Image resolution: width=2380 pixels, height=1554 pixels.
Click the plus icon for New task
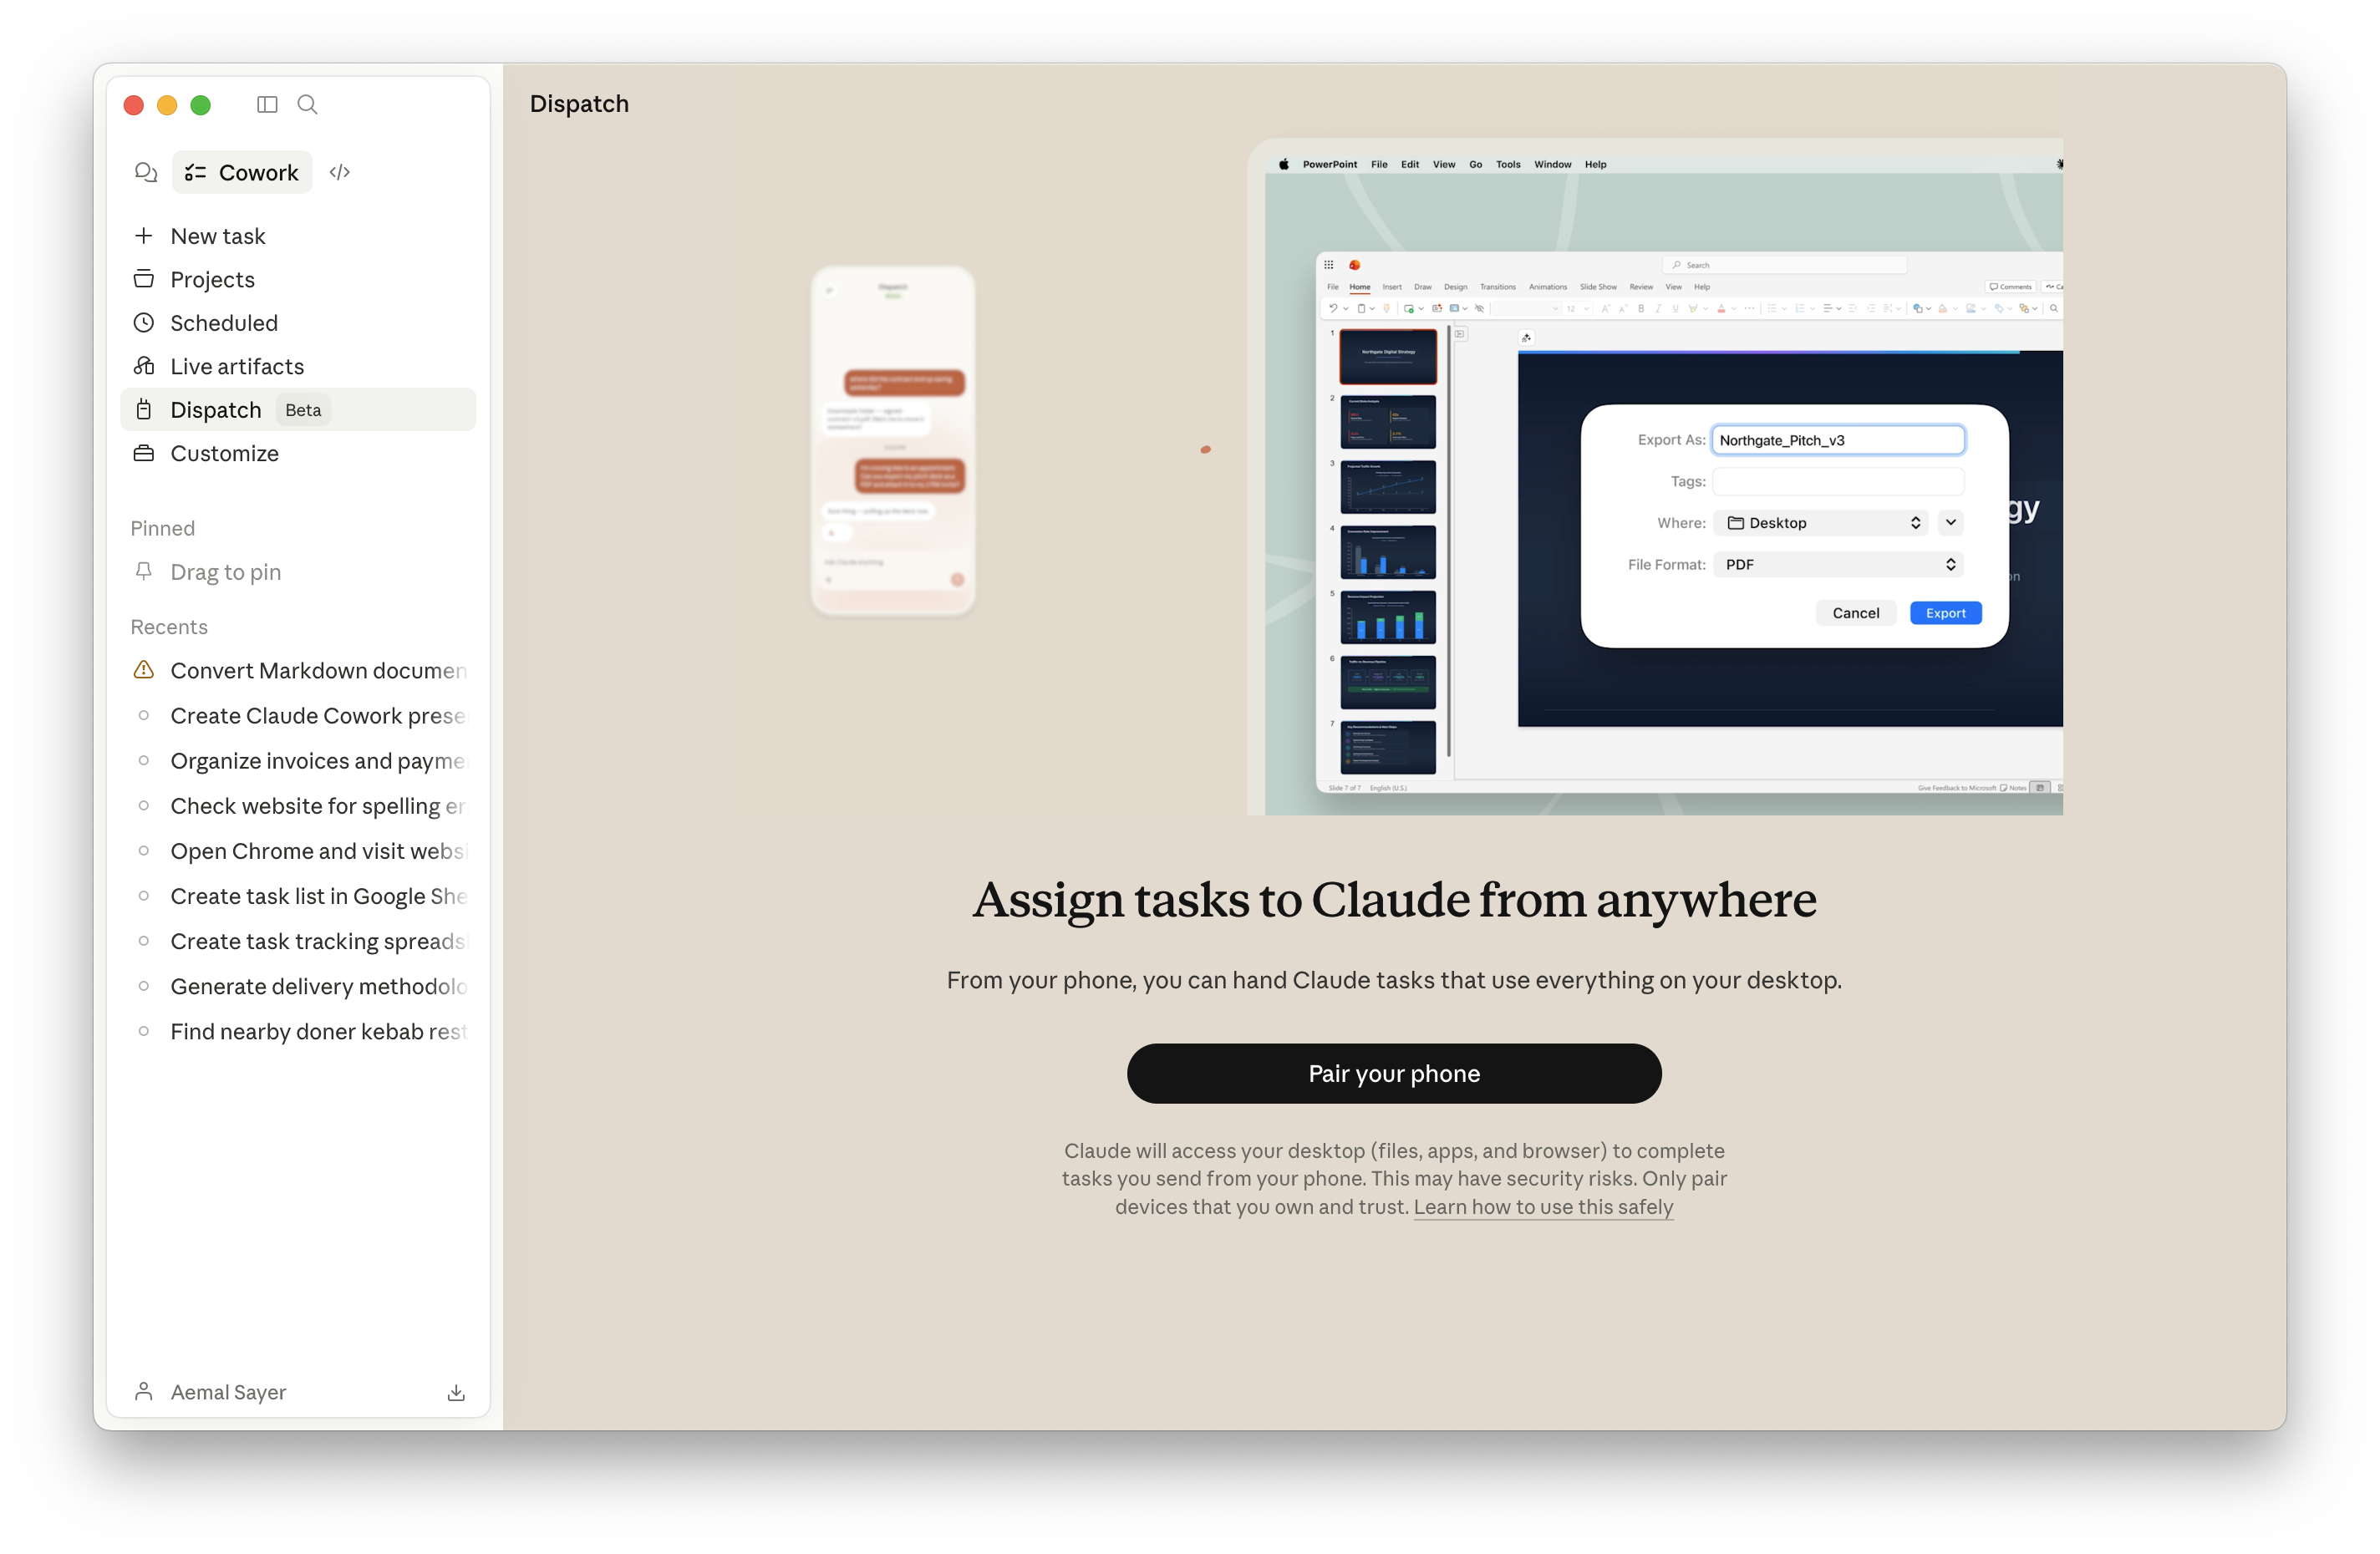pos(144,236)
